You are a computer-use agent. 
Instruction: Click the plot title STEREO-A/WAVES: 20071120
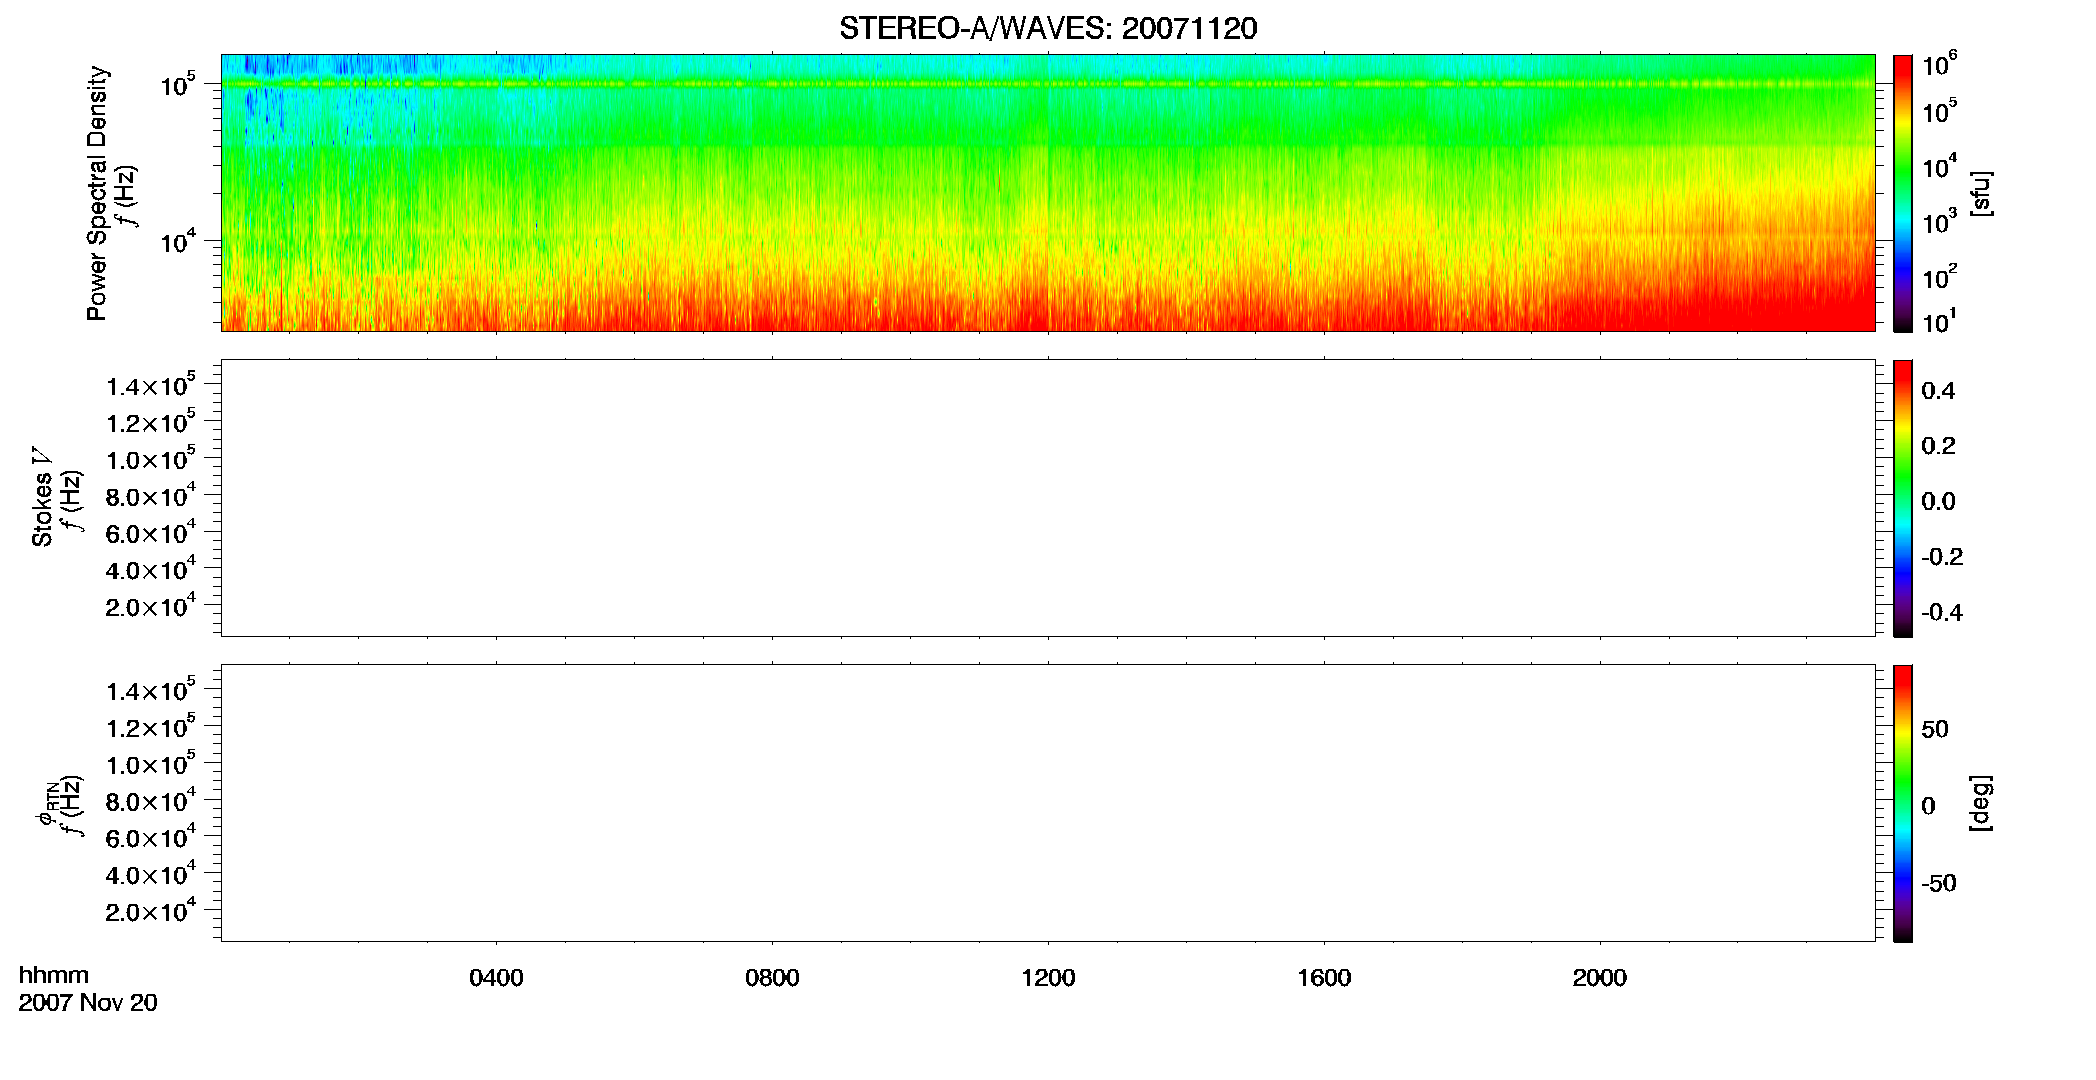(x=1048, y=29)
